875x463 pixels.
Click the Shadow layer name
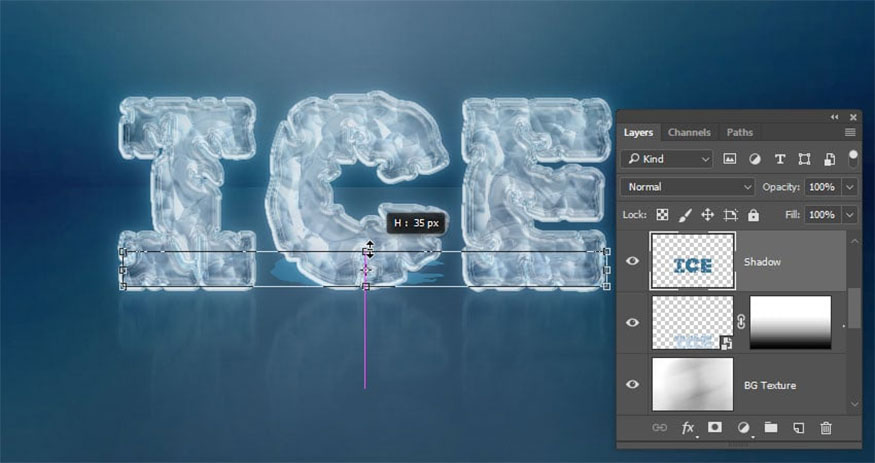coord(762,262)
